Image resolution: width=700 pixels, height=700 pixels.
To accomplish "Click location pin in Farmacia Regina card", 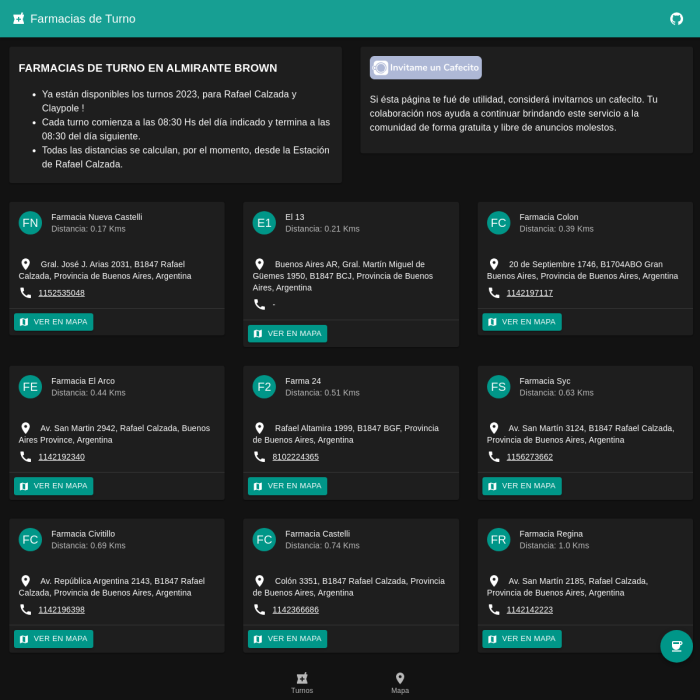I will [x=494, y=580].
